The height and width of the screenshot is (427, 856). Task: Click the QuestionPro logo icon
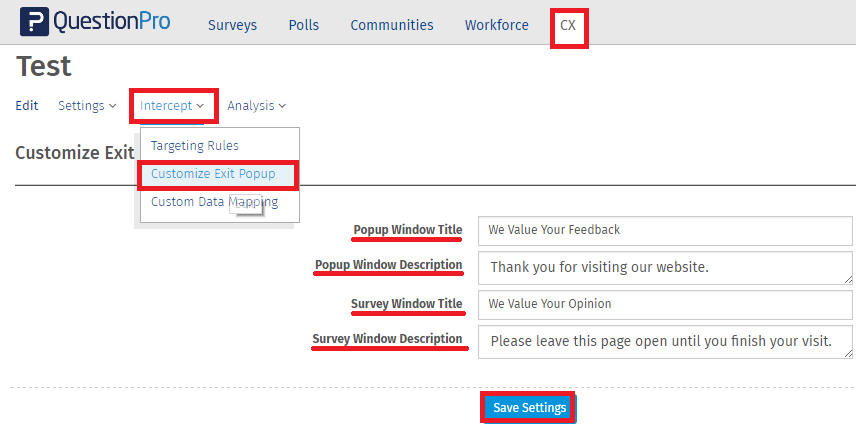34,23
